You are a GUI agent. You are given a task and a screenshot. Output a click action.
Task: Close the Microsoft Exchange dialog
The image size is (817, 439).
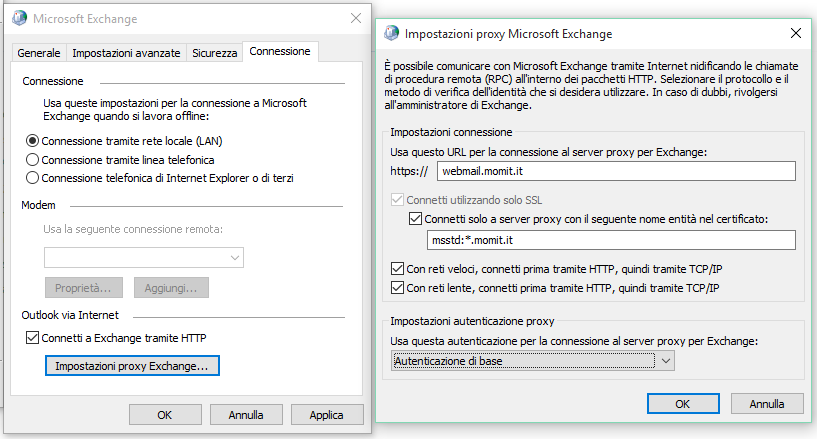tap(356, 19)
